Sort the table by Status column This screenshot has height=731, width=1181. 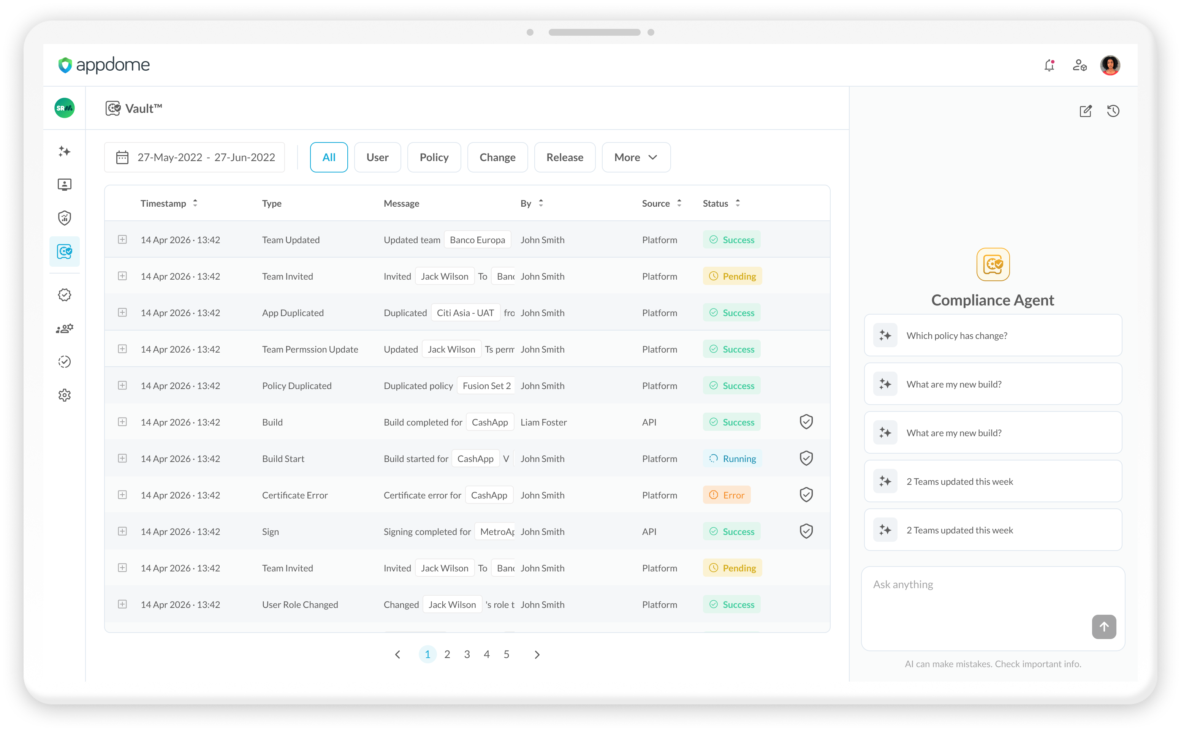point(722,203)
